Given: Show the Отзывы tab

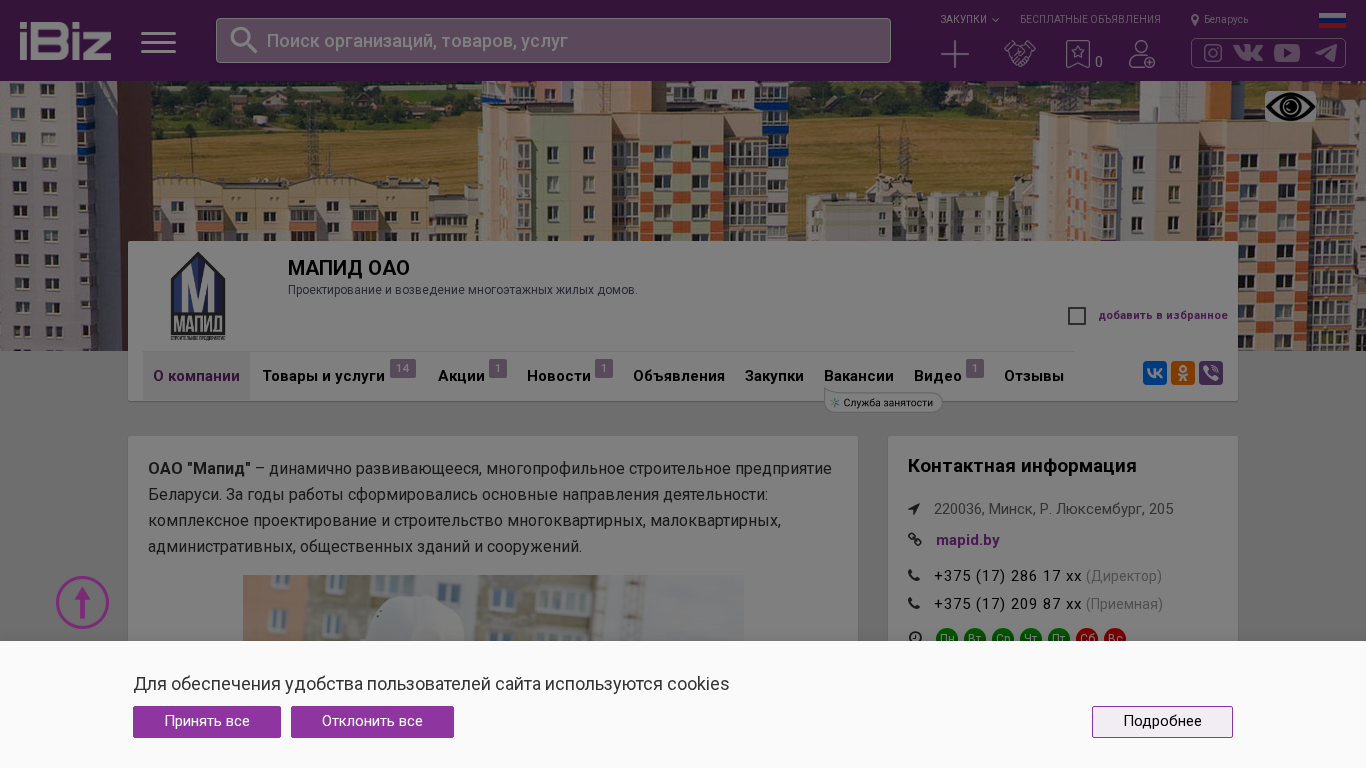Looking at the screenshot, I should click(1034, 376).
